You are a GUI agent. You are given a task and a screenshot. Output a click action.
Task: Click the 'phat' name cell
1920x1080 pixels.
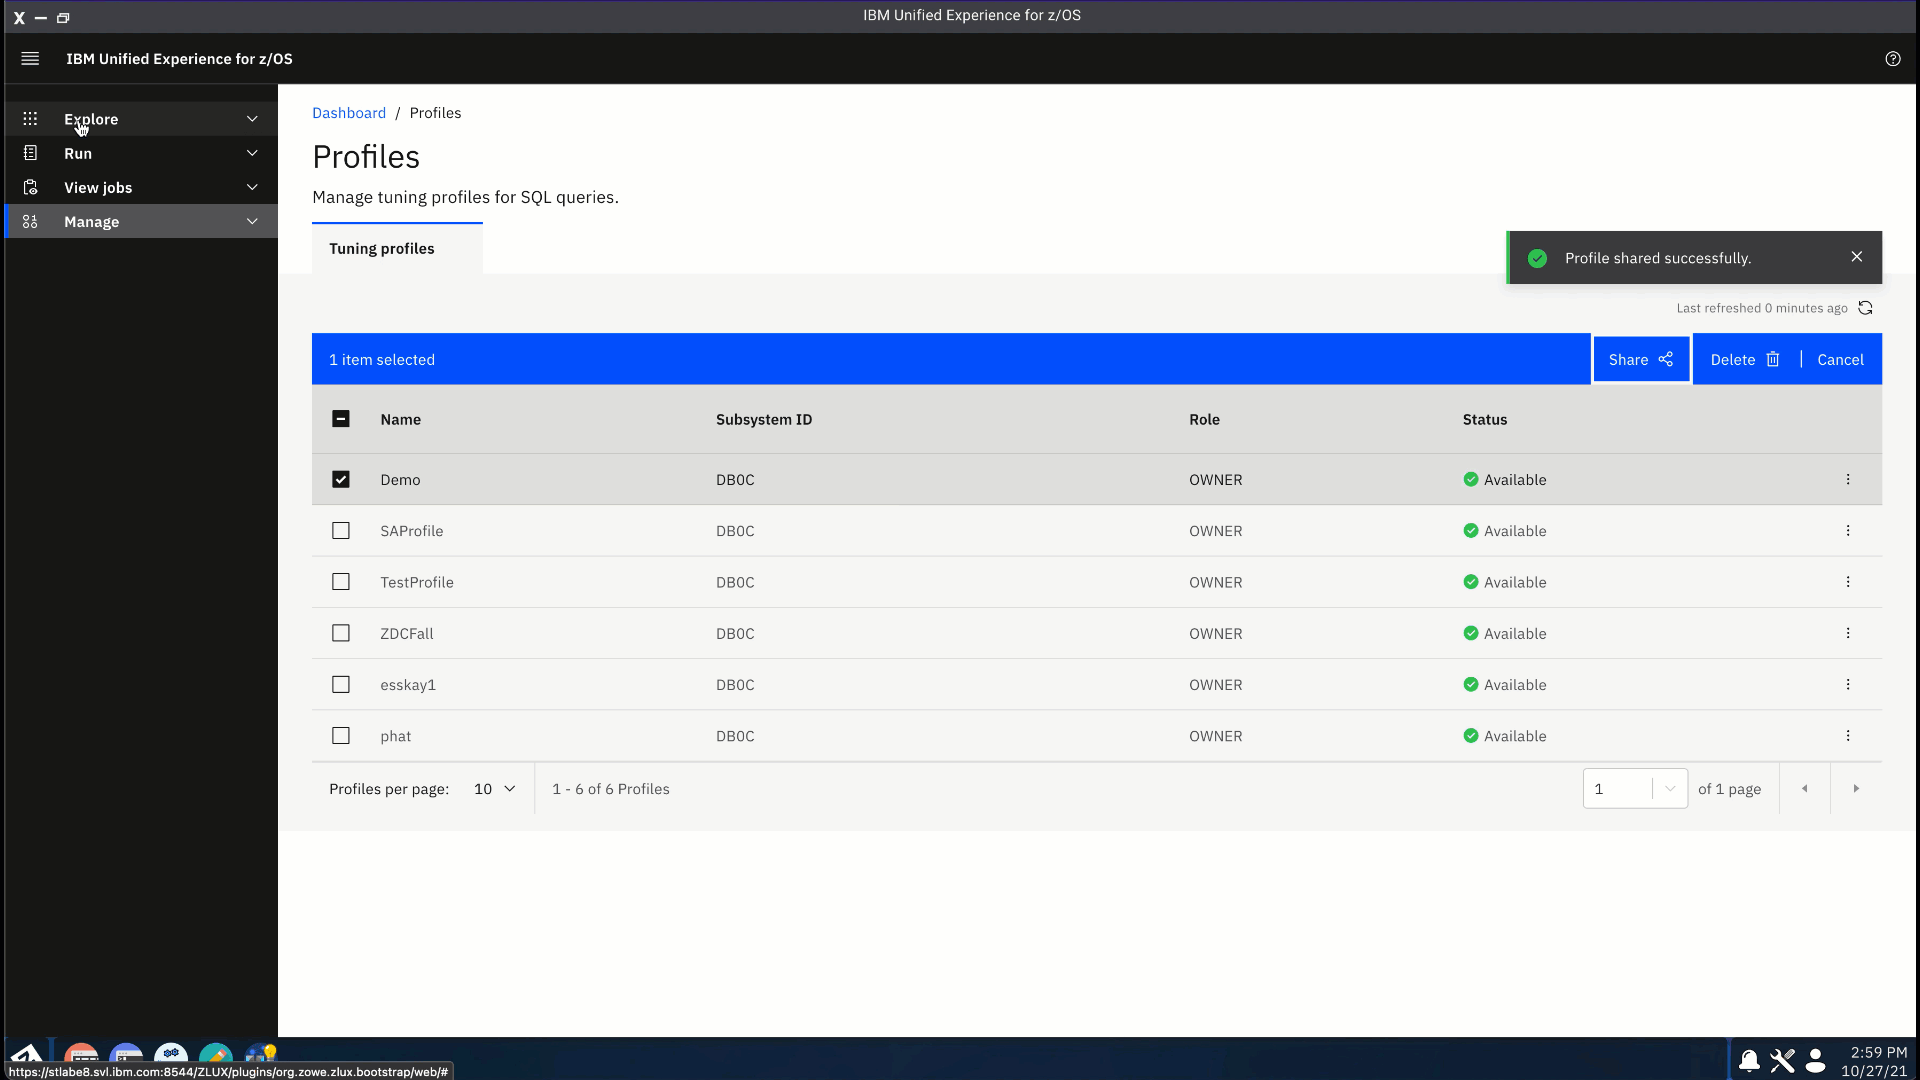(396, 737)
